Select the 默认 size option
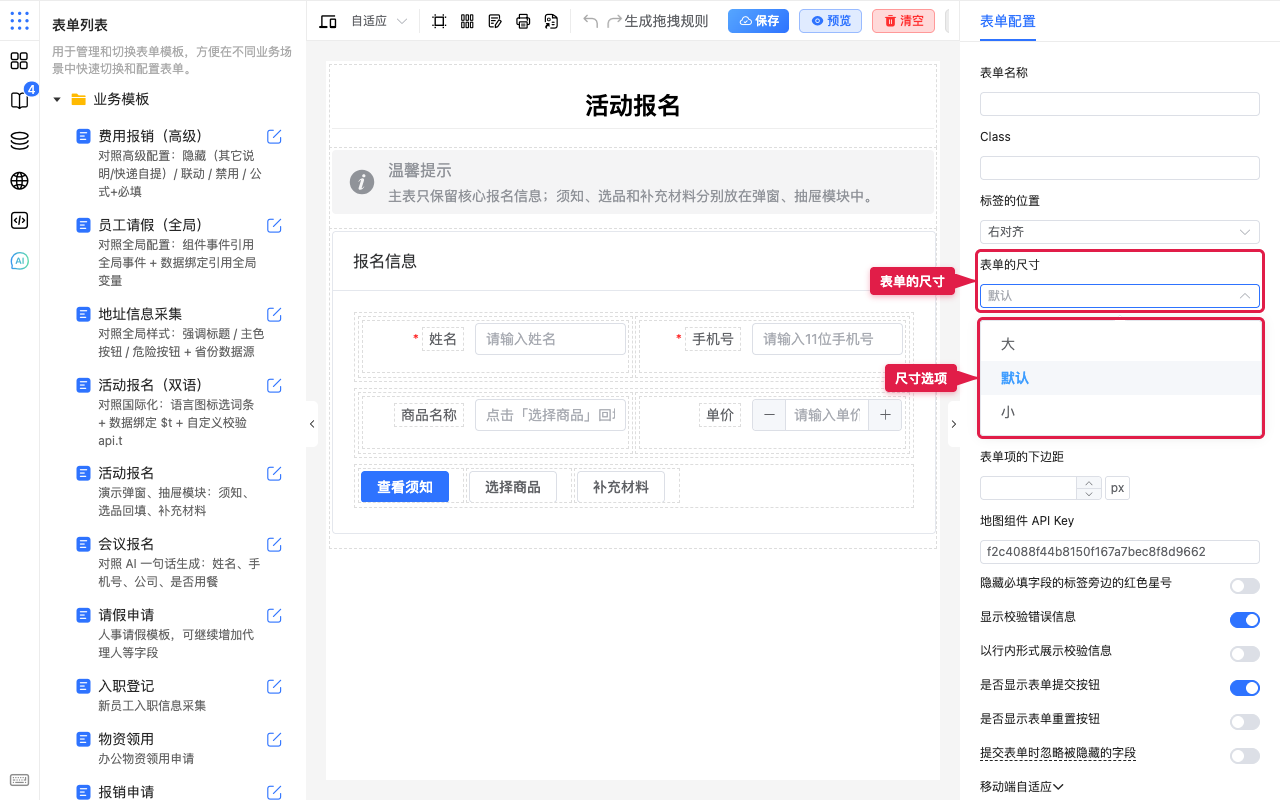Viewport: 1280px width, 800px height. tap(1120, 378)
